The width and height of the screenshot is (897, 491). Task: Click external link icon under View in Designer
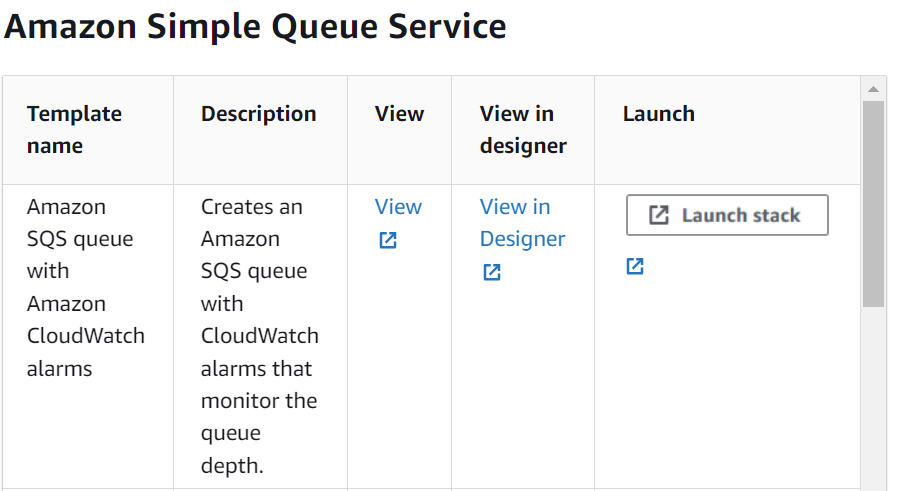492,272
